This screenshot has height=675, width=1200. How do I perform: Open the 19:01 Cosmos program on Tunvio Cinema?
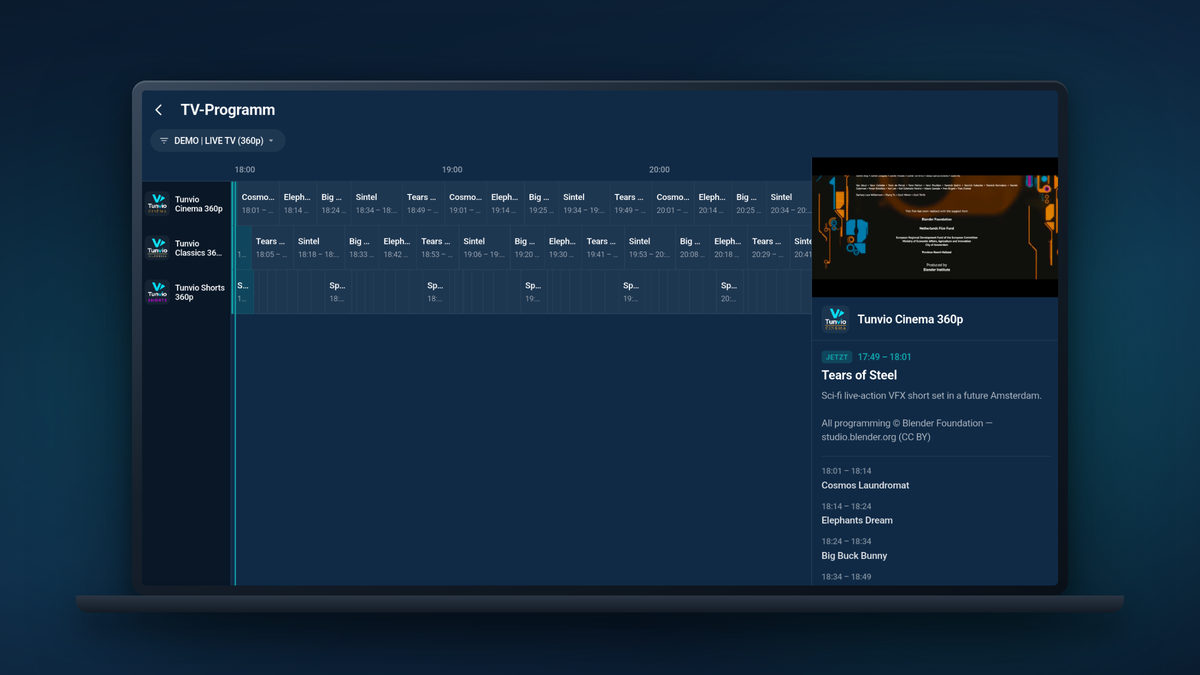[x=466, y=203]
